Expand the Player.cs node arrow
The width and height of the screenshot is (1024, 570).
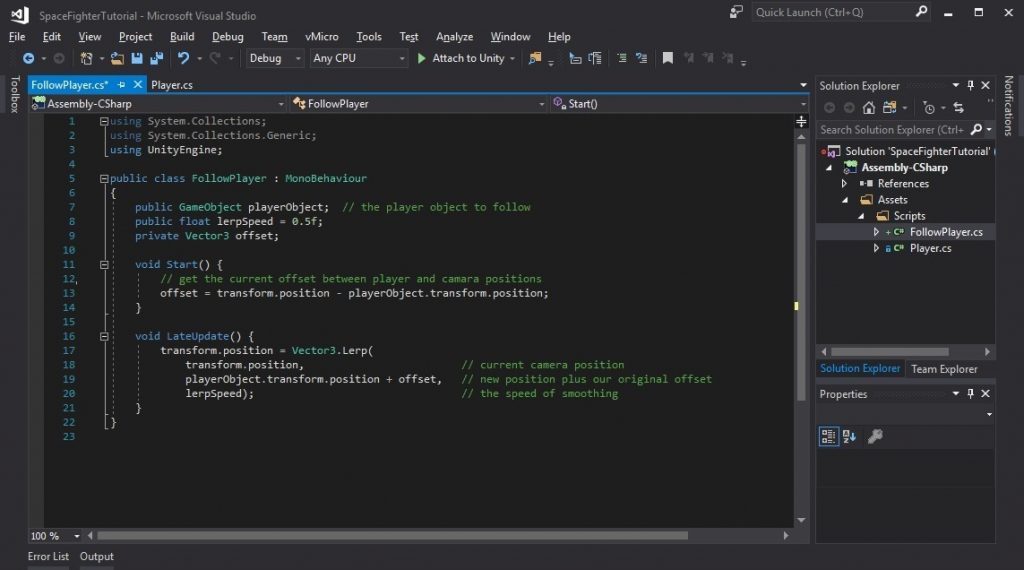pyautogui.click(x=876, y=248)
